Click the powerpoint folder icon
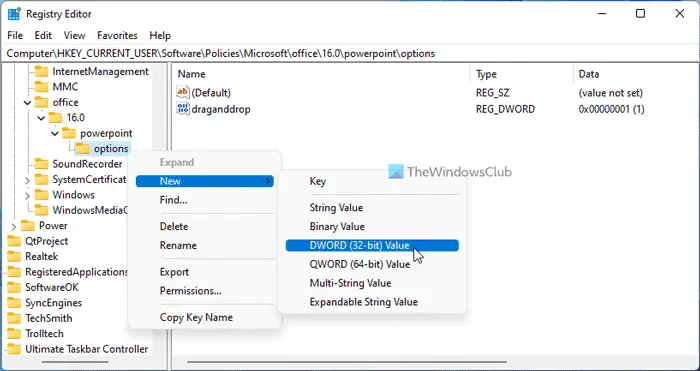This screenshot has width=700, height=371. tap(68, 133)
